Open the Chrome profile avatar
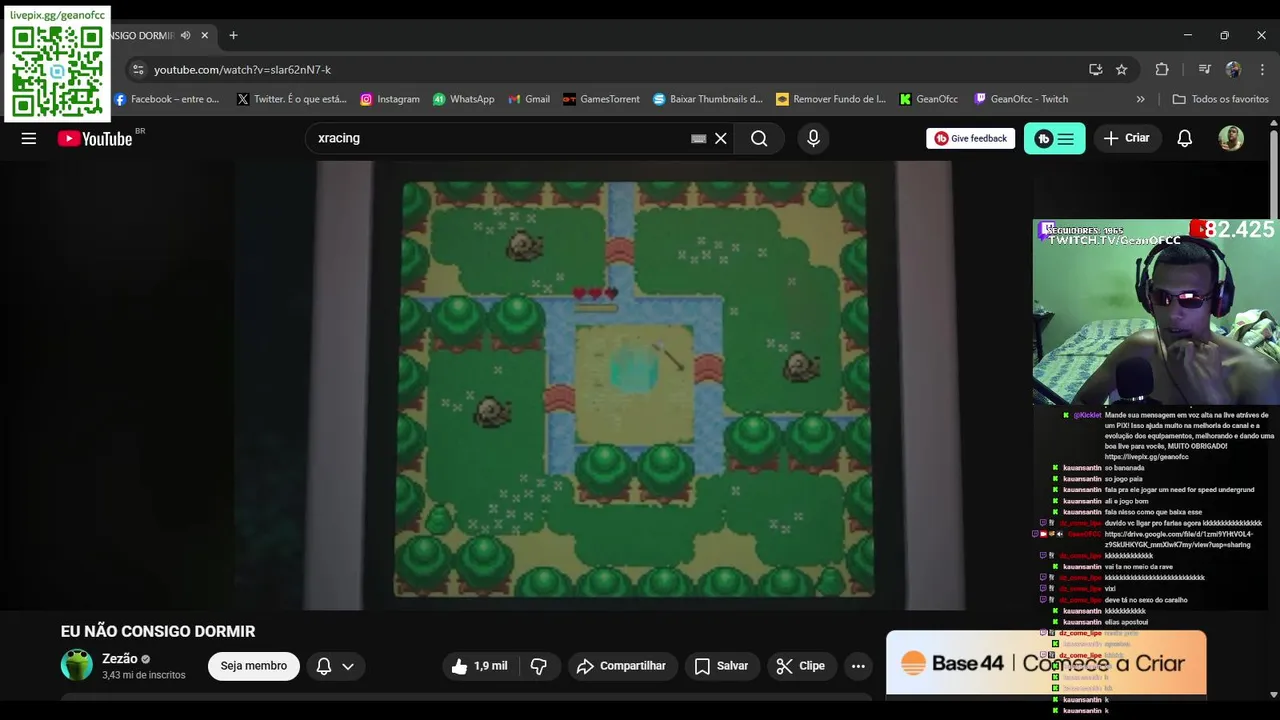The width and height of the screenshot is (1280, 720). coord(1233,70)
